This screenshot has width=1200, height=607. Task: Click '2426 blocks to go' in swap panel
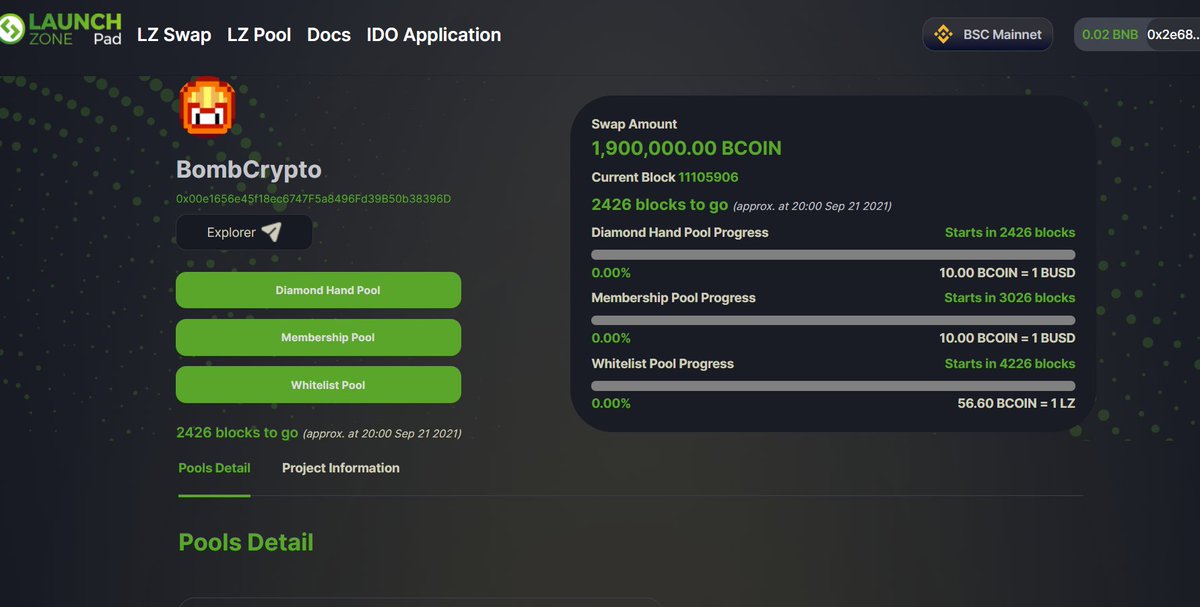click(x=660, y=204)
